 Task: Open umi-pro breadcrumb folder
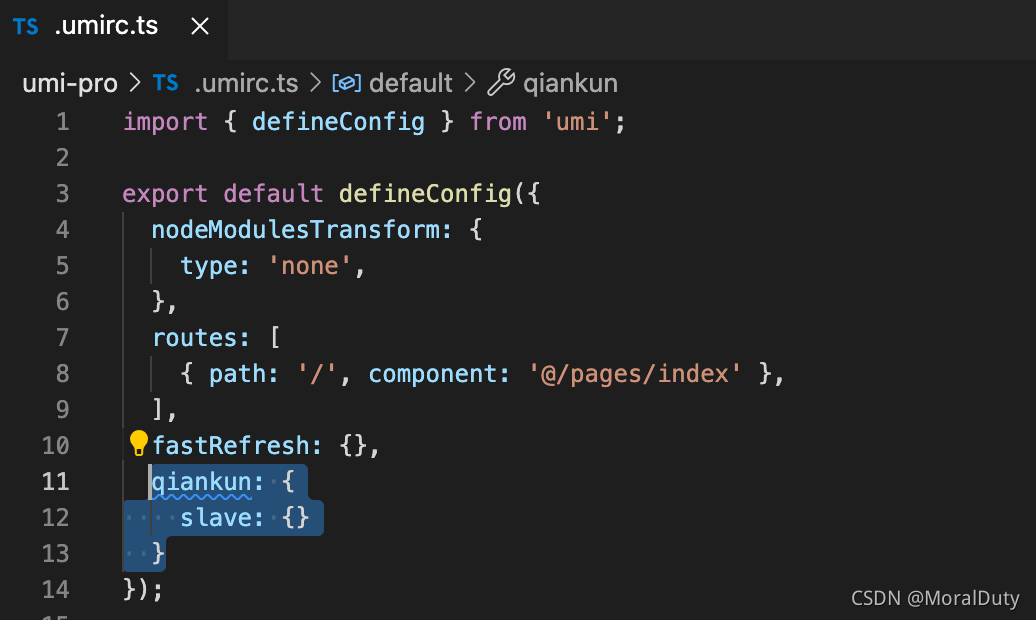70,83
